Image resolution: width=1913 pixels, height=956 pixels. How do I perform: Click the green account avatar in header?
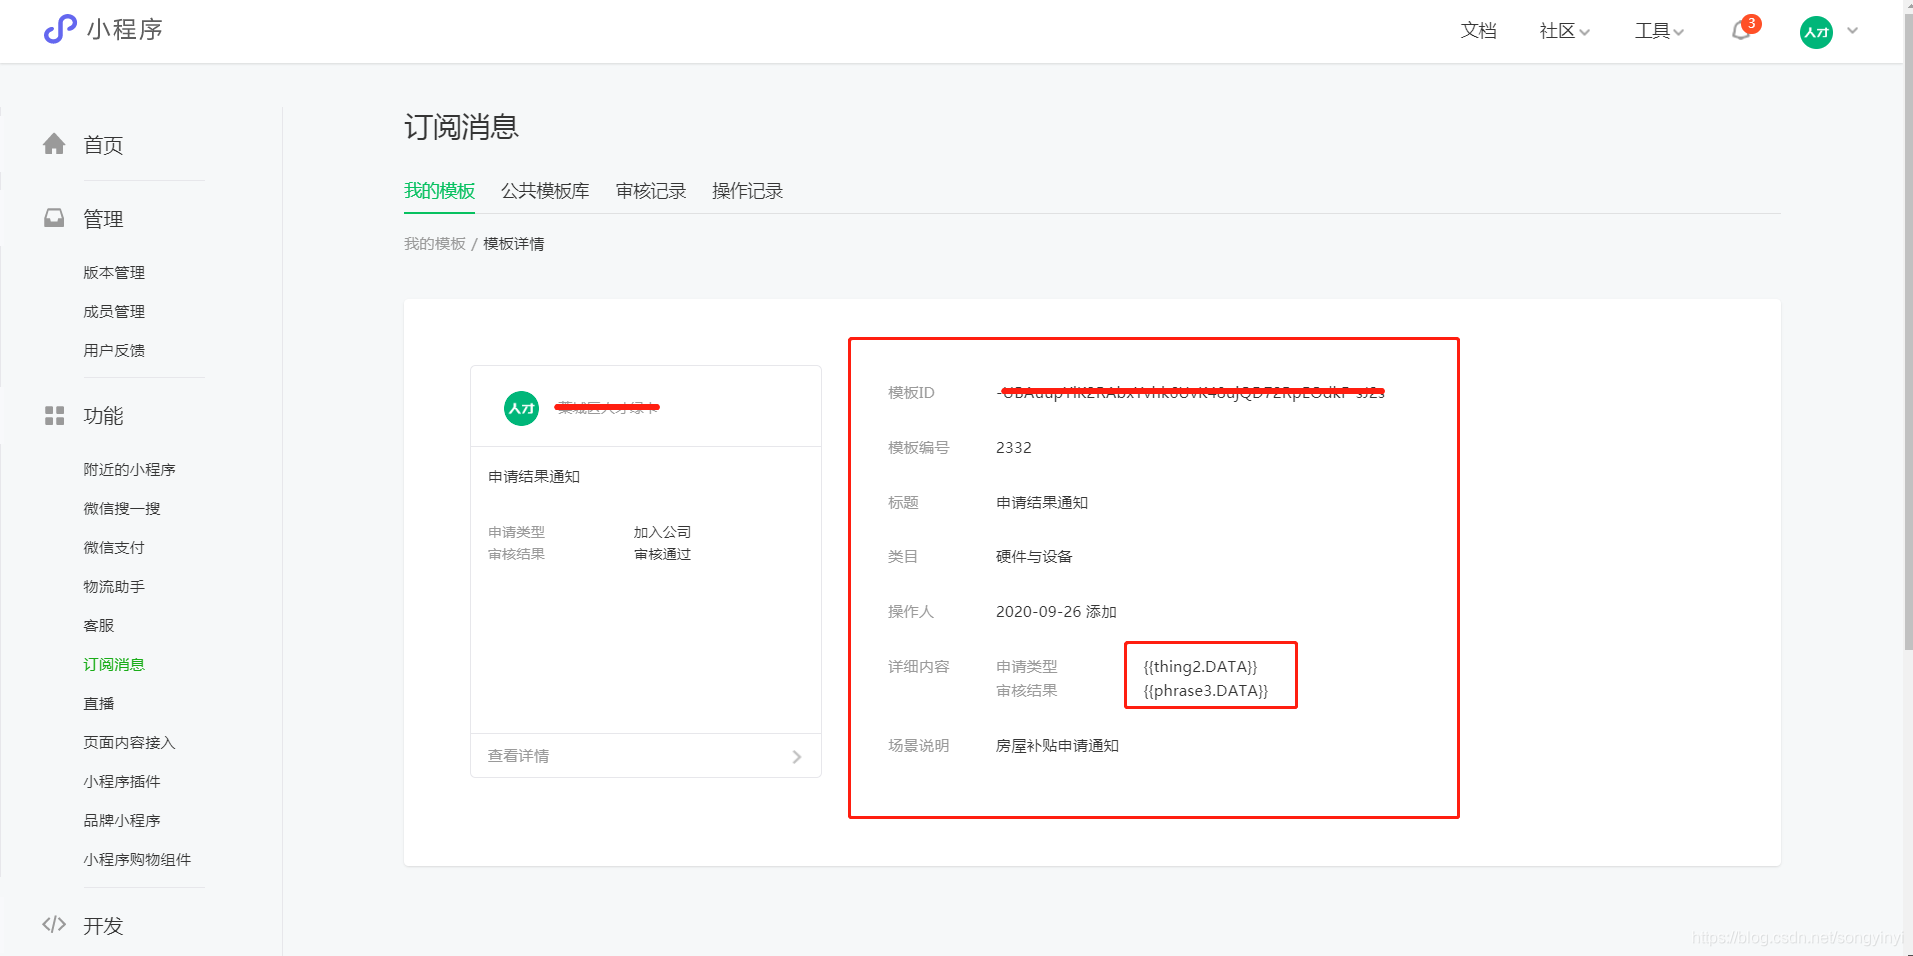[x=1816, y=32]
